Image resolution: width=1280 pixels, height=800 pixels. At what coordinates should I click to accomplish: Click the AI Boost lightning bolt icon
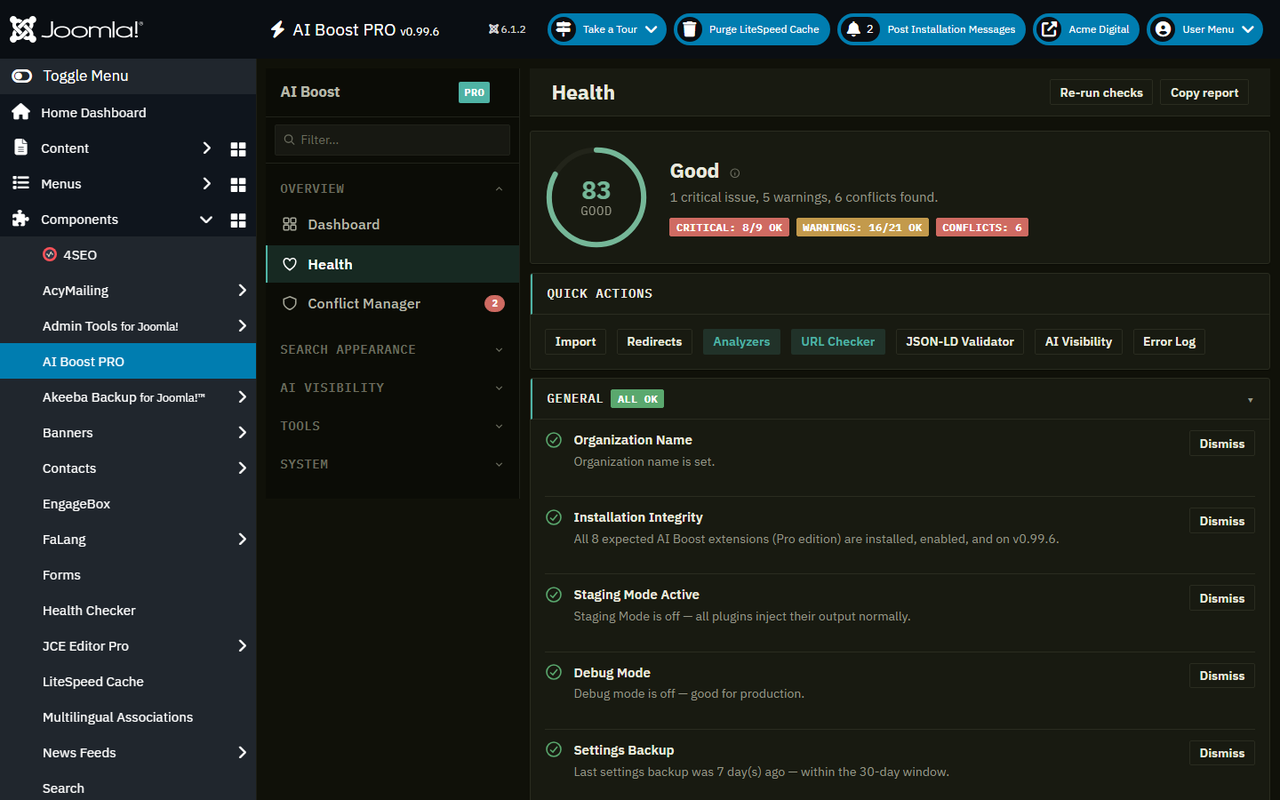tap(277, 30)
